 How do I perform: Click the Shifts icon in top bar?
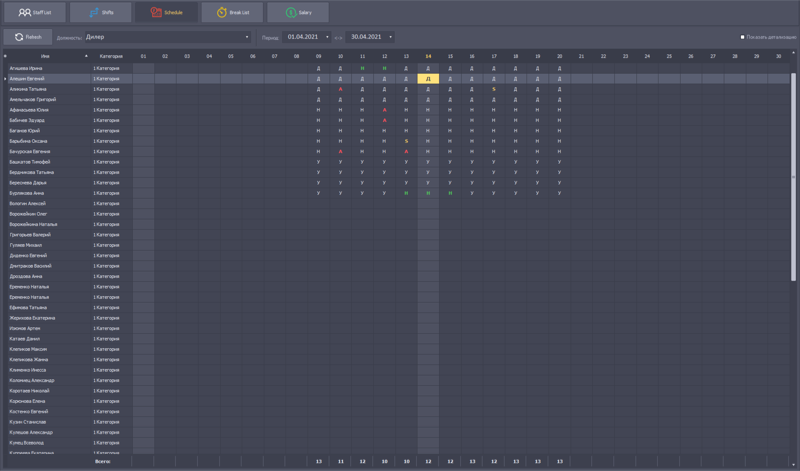[93, 13]
